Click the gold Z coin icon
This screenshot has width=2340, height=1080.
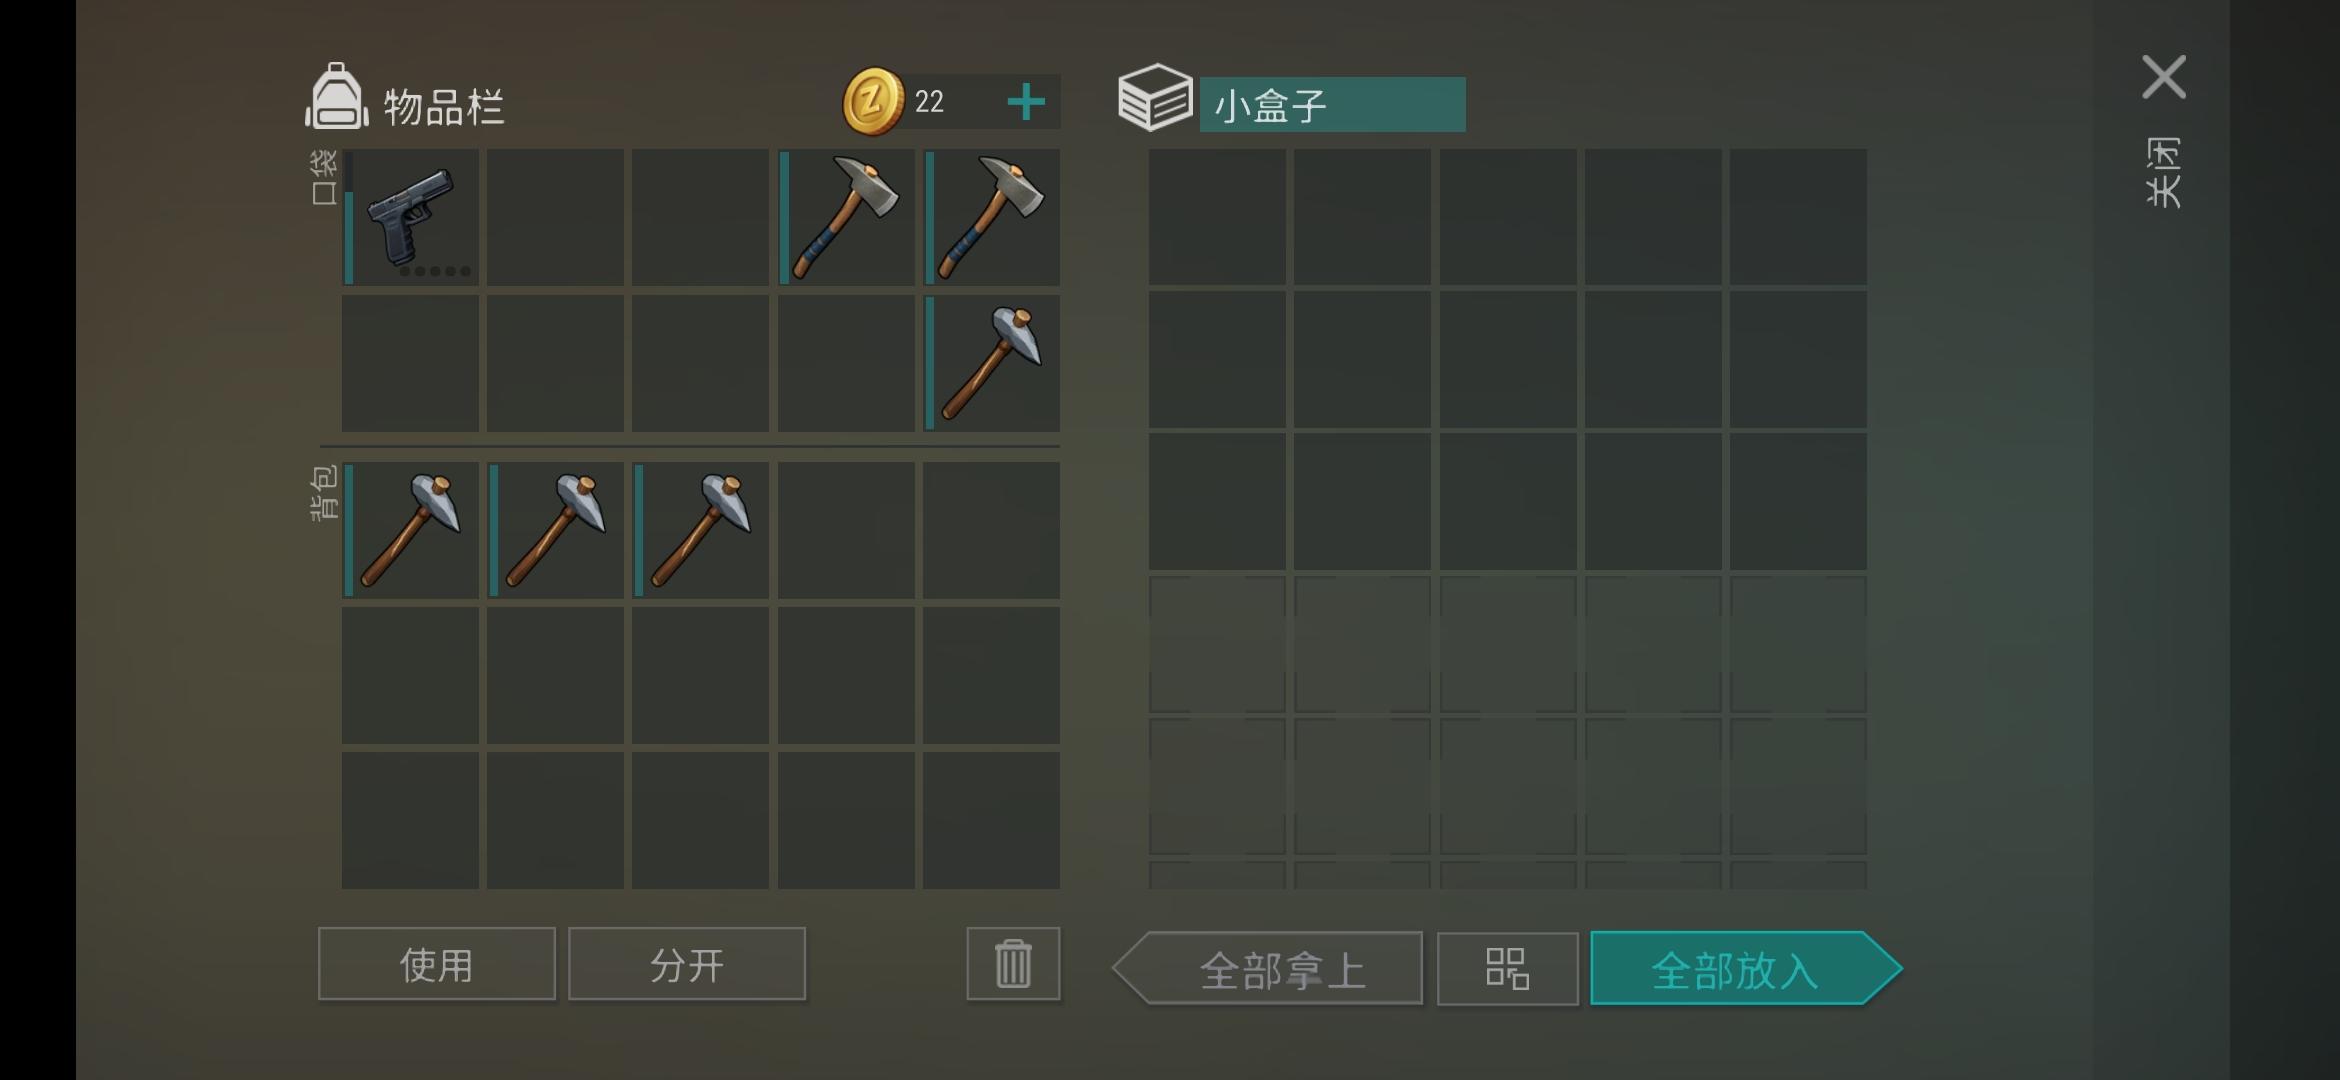(x=873, y=101)
